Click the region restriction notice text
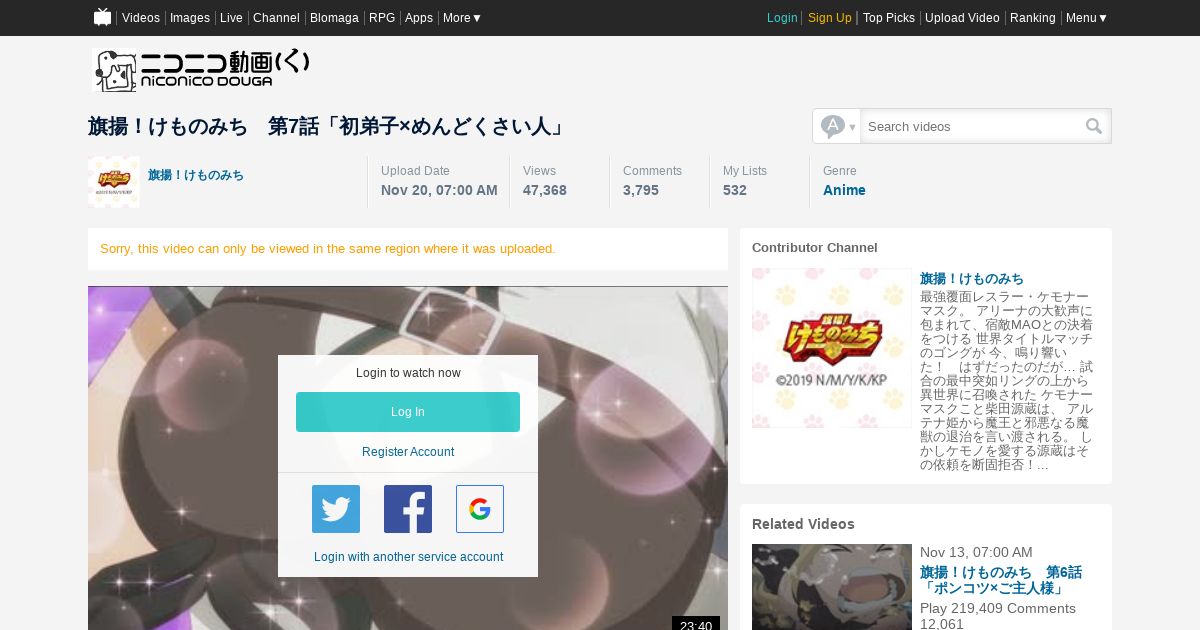Viewport: 1200px width, 630px height. 328,248
